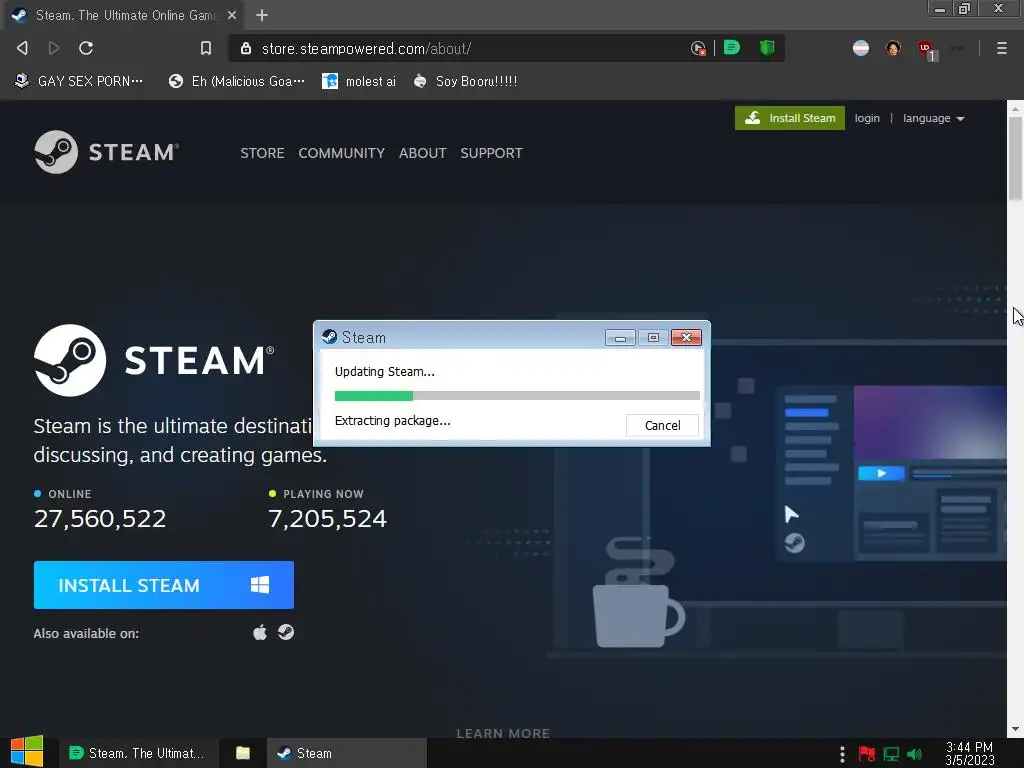The height and width of the screenshot is (768, 1024).
Task: Click the scrollbar down arrow
Action: tap(1016, 729)
